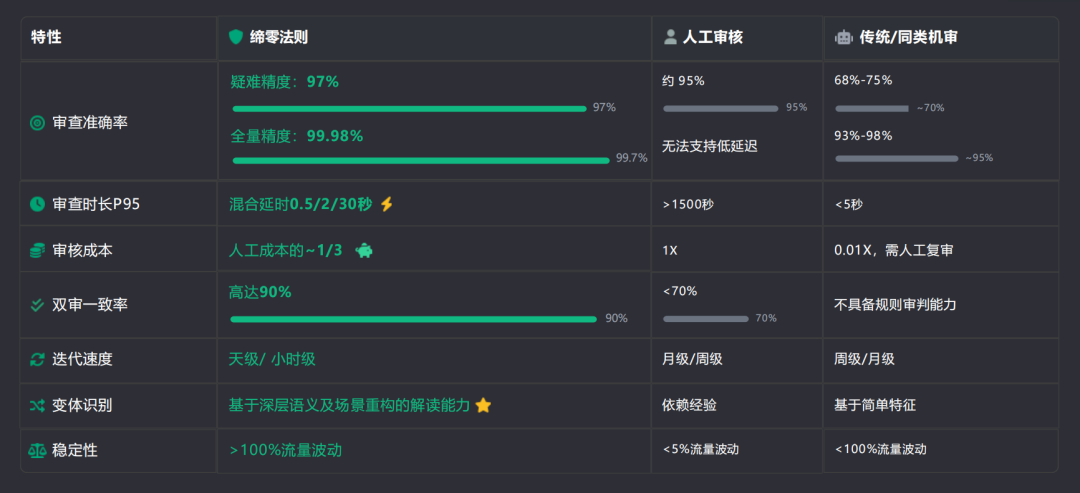Screen dimensions: 1080x493
Task: Click the shuffle icon for 变体识别
Action: 37,405
